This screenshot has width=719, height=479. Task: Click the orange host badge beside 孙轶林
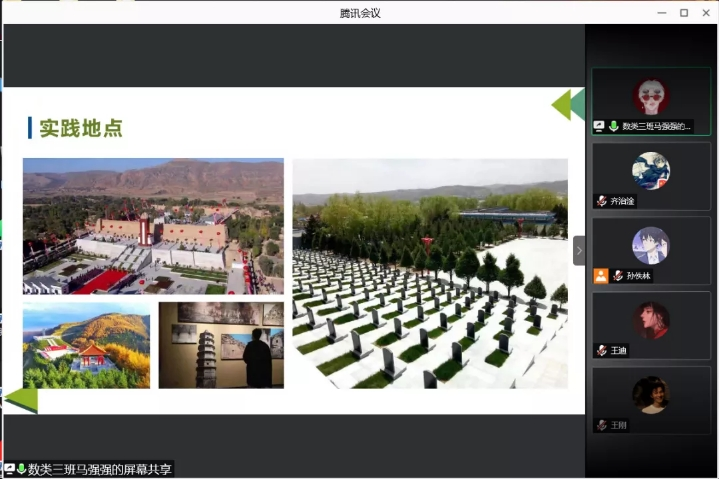600,276
